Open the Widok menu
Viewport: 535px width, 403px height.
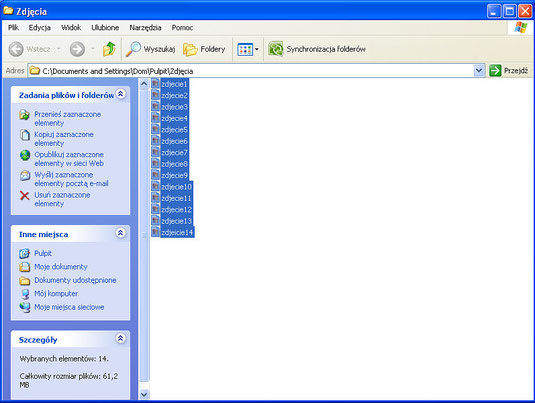(71, 28)
